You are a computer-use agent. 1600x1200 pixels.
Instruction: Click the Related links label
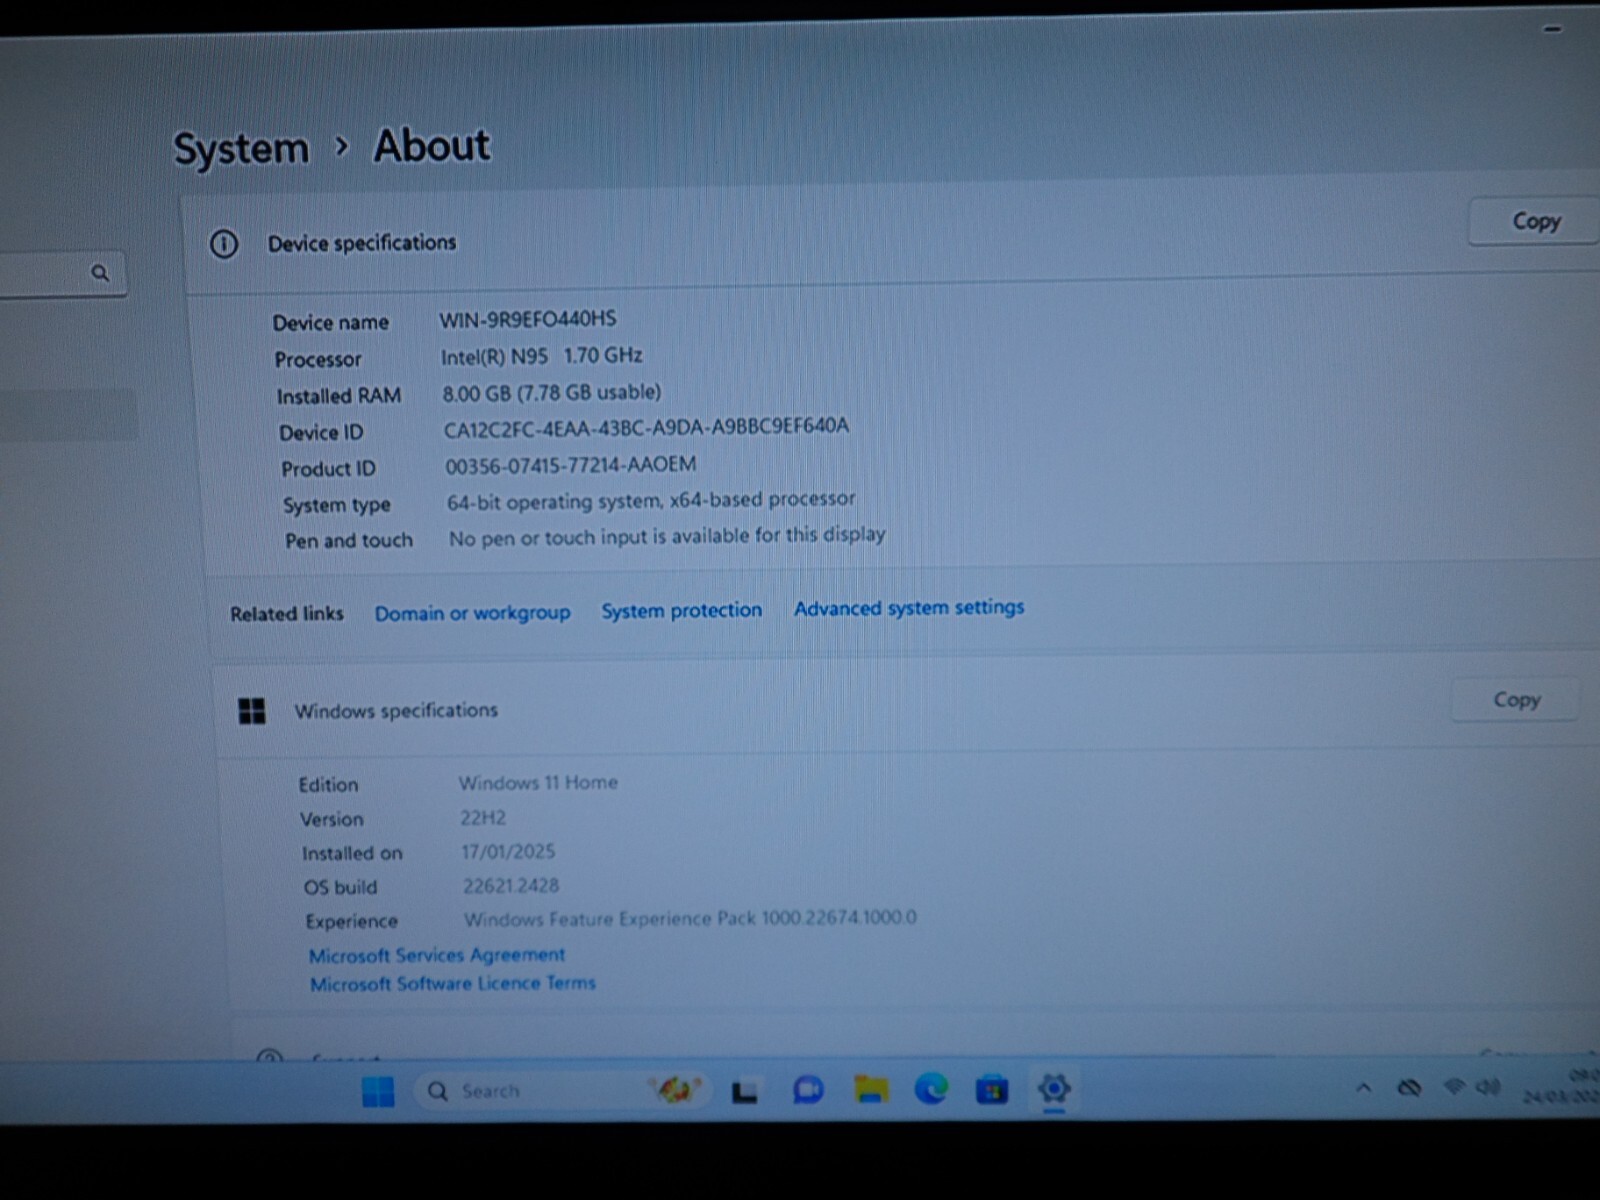click(287, 614)
